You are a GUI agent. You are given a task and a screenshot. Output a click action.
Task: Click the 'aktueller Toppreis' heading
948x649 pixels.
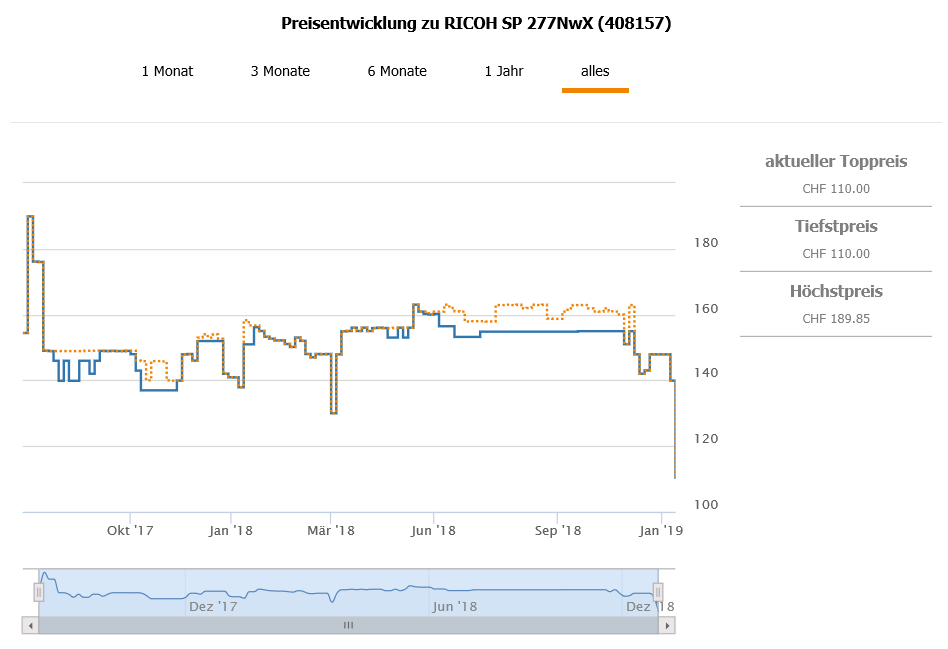coord(836,161)
